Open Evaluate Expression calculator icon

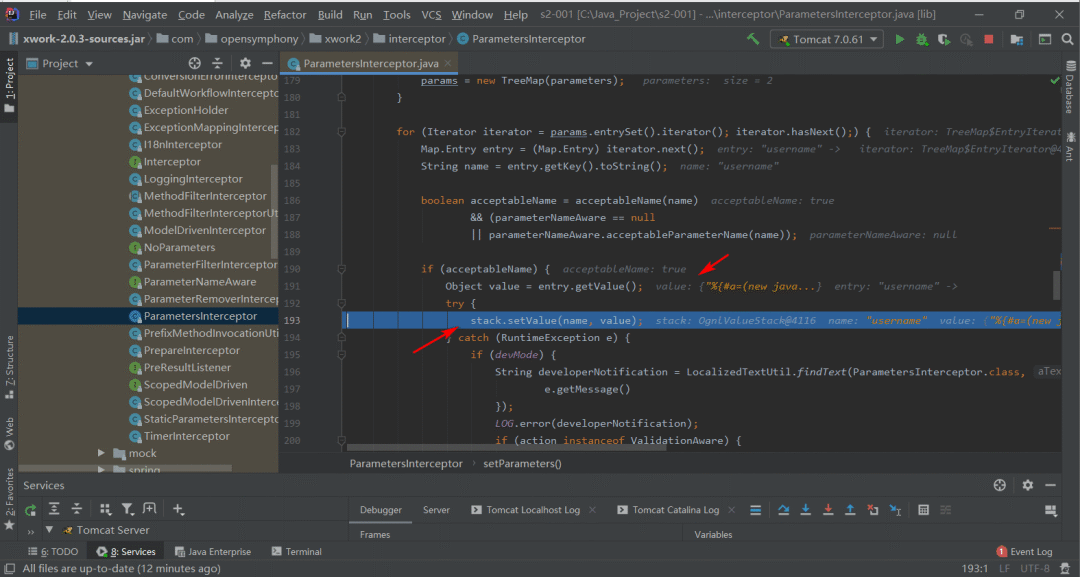coord(924,510)
